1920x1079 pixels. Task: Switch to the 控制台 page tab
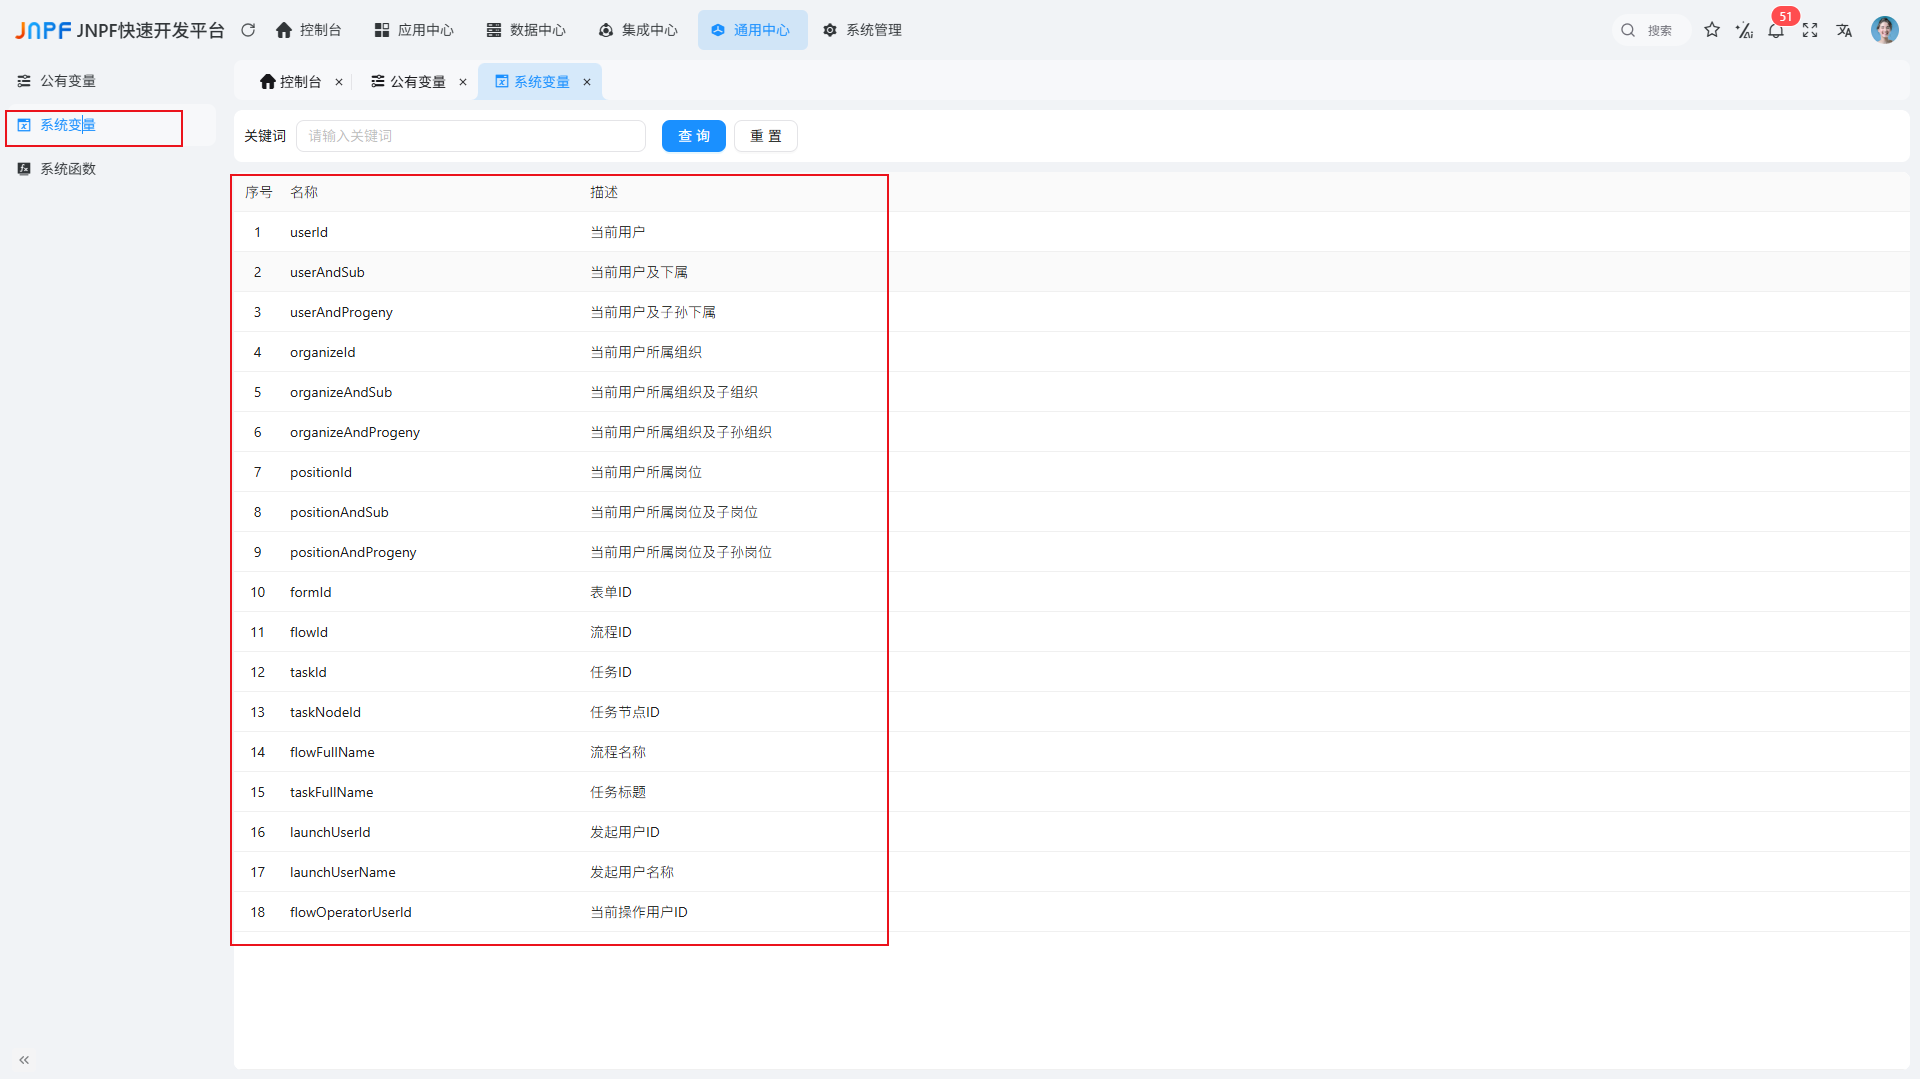(x=291, y=82)
